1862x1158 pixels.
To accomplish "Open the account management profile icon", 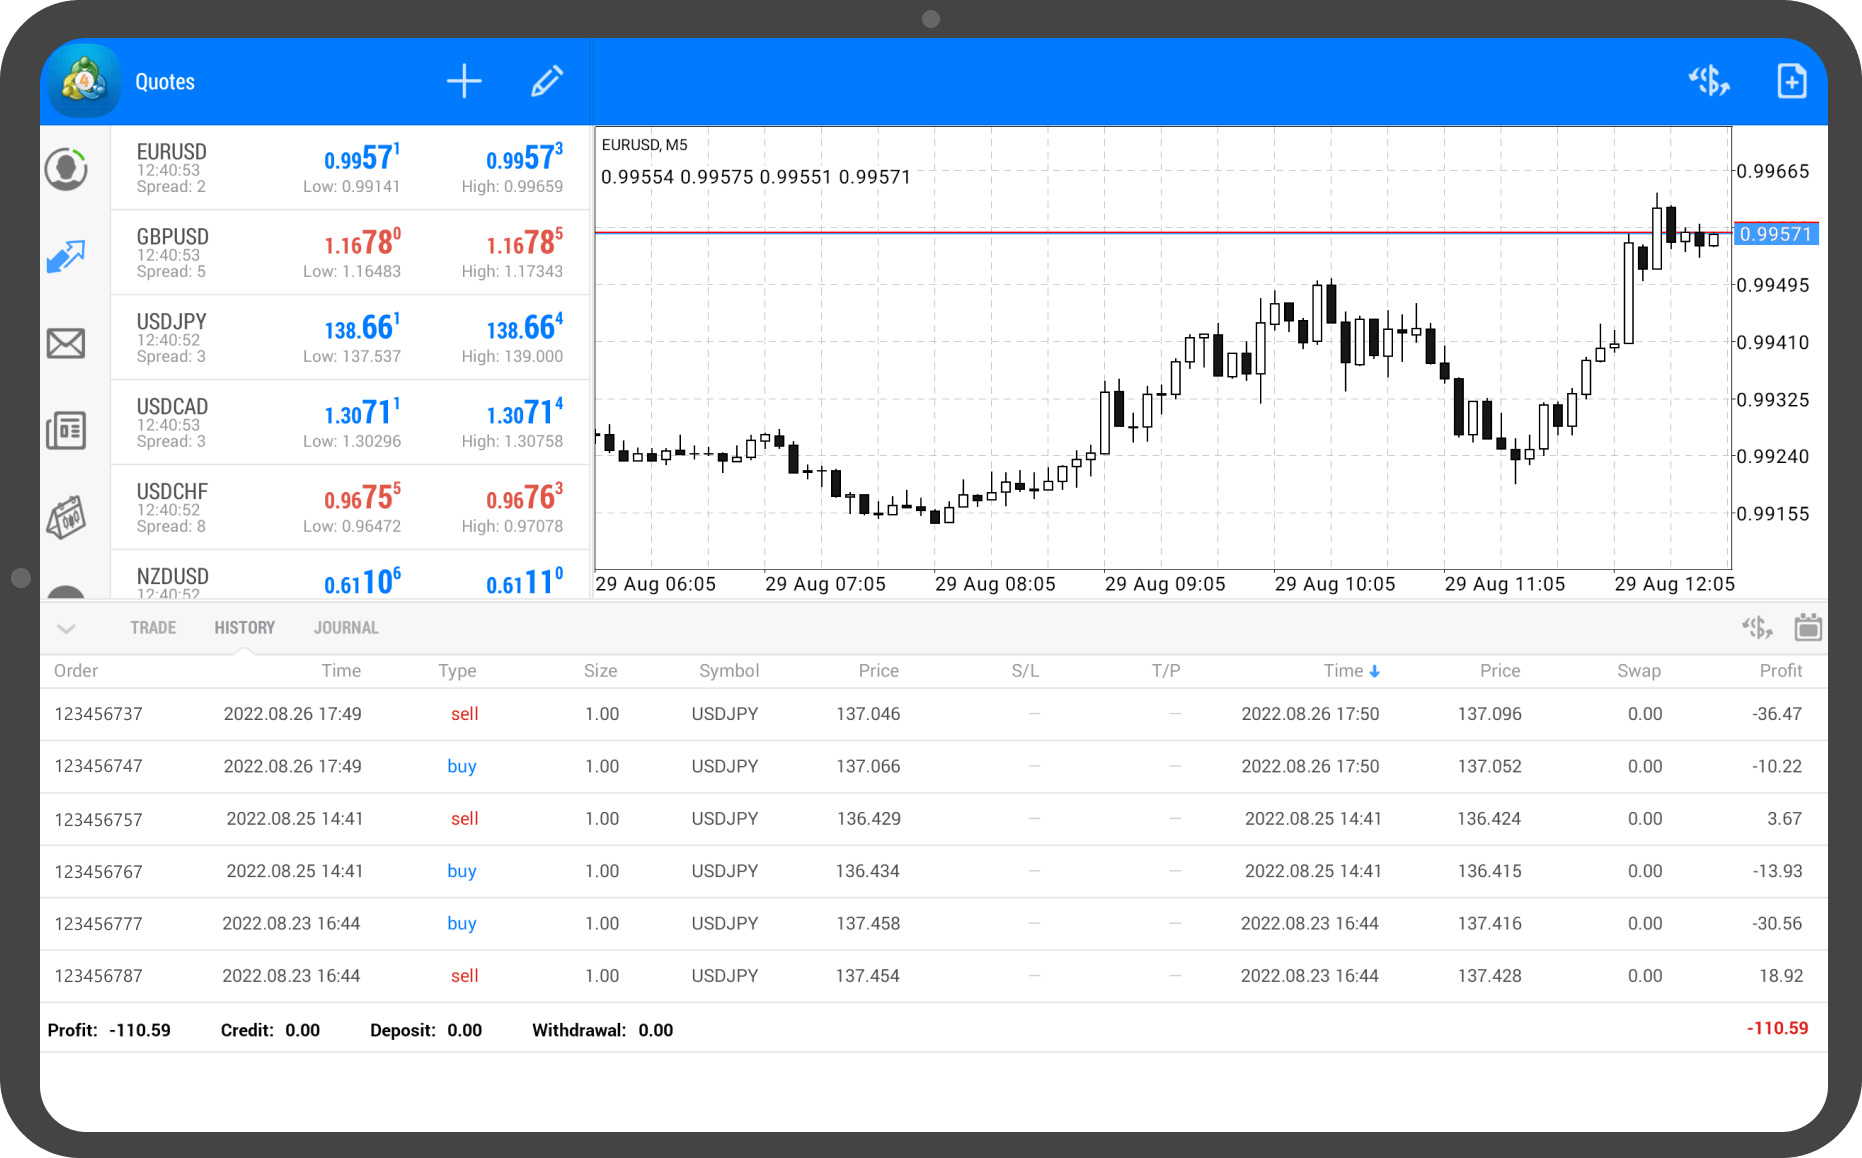I will (x=66, y=169).
